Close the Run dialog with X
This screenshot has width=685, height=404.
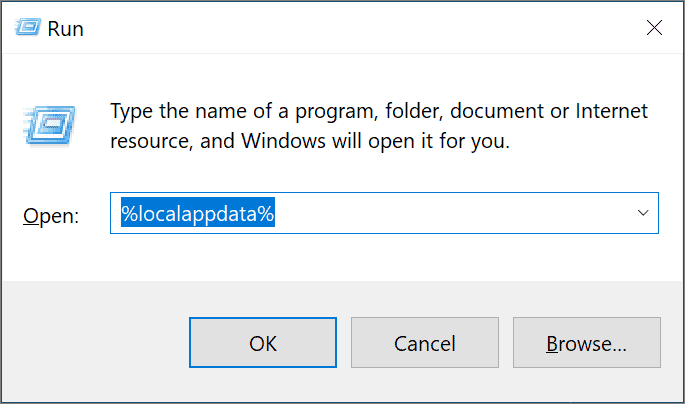pyautogui.click(x=654, y=28)
